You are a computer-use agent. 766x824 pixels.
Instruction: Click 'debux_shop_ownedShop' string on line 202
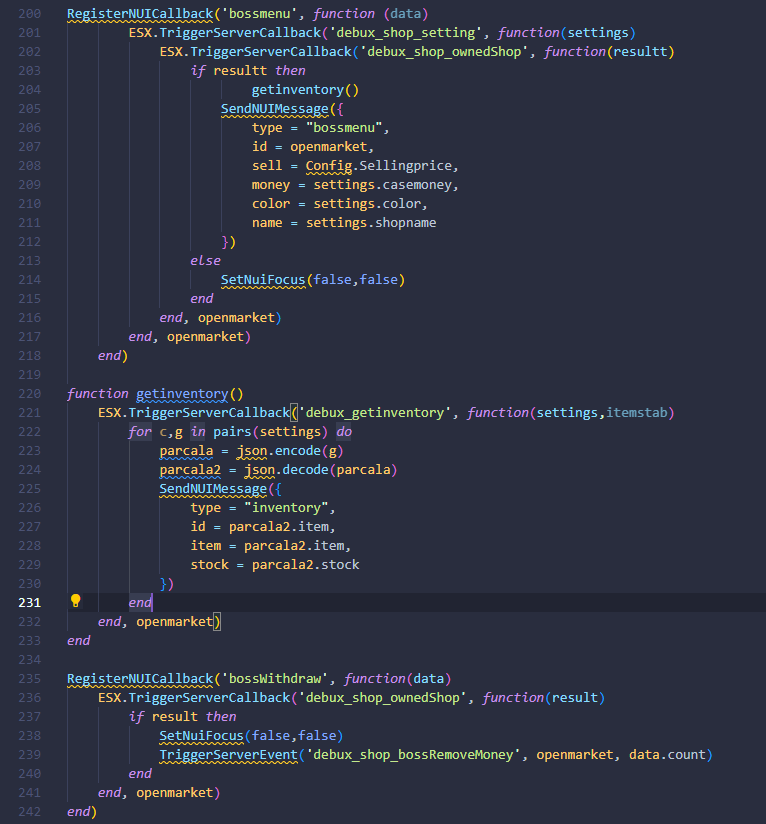click(x=443, y=52)
